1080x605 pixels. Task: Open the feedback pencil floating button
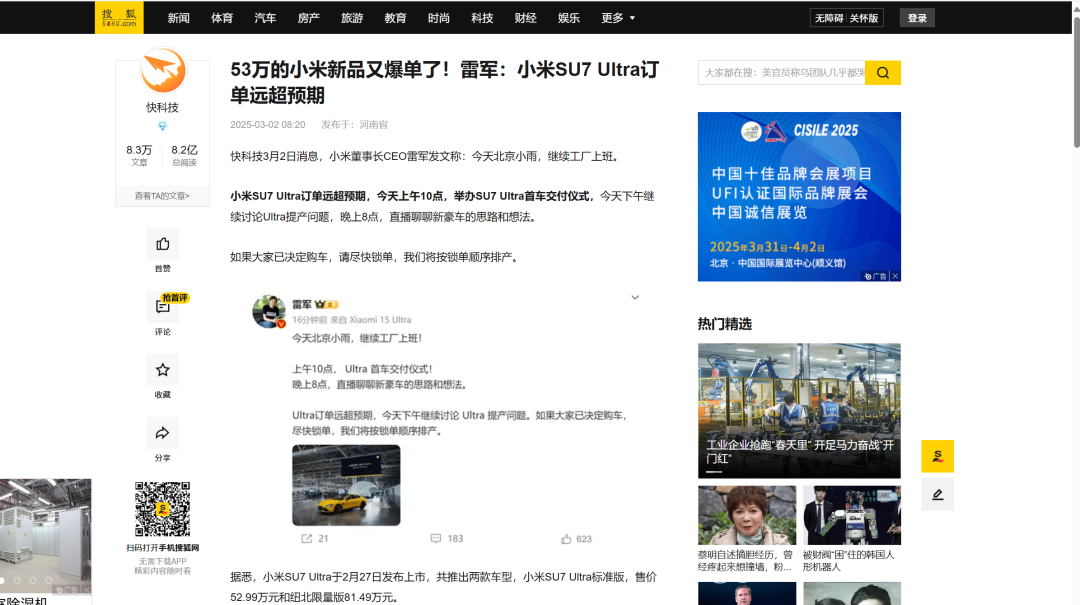[937, 495]
